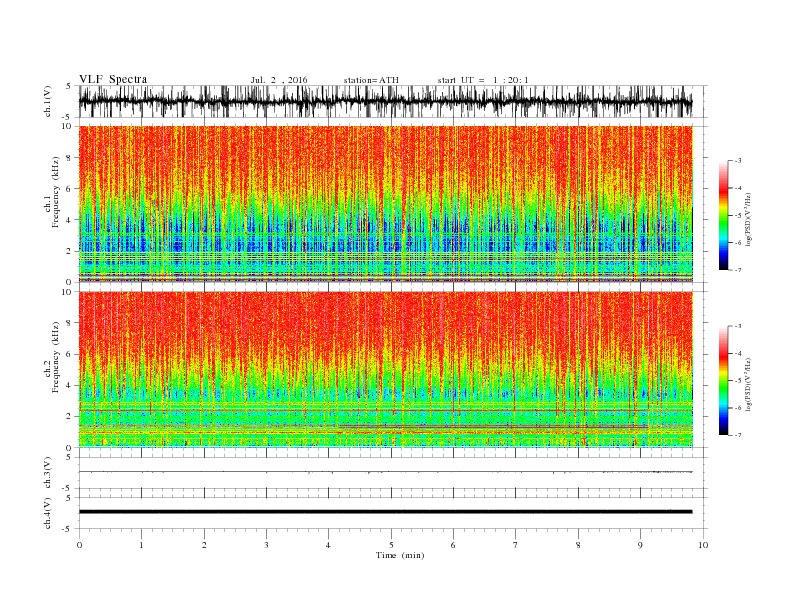Click the "ch.3(V)" axis label
This screenshot has width=792, height=612.
pyautogui.click(x=48, y=473)
